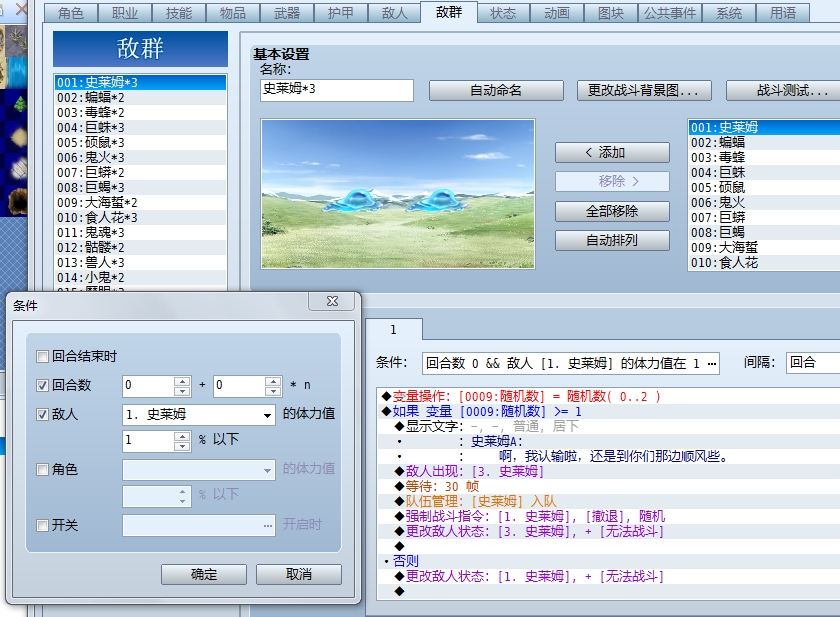Select the 敌人出现: [3. 史莱姆] command
Viewport: 840px width, 617px height.
point(609,472)
